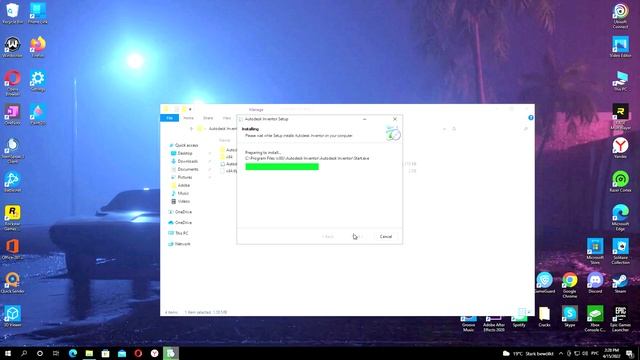Screen dimensions: 640x360
Task: Open Office desktop icon
Action: [12, 249]
